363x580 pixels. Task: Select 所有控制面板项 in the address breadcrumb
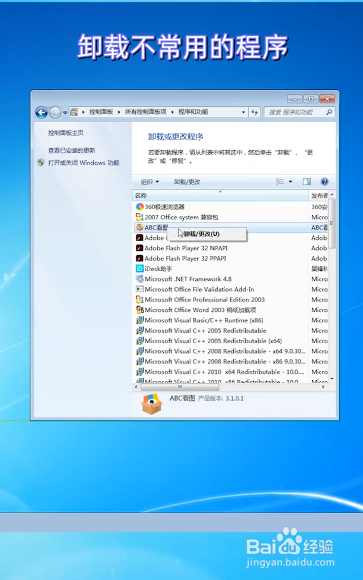(x=145, y=112)
